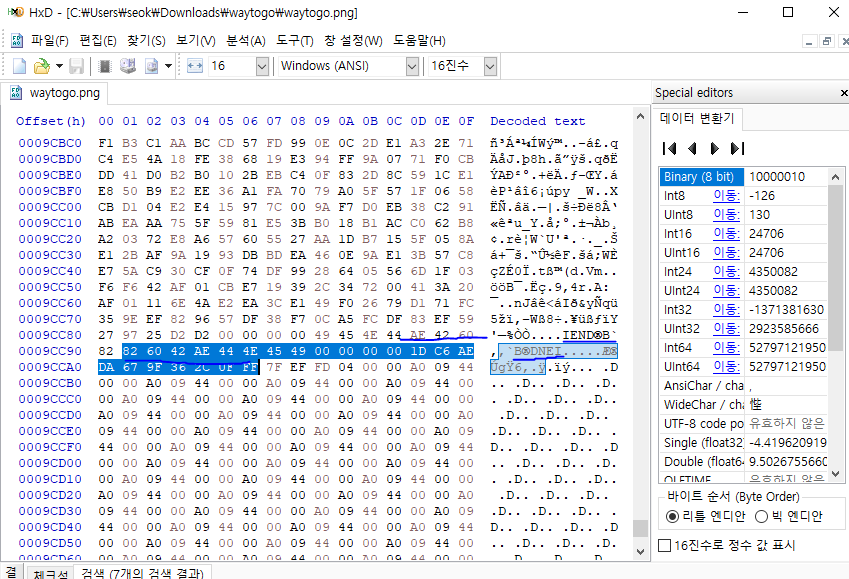
Task: Click data inspector scroll down arrow
Action: tap(835, 474)
